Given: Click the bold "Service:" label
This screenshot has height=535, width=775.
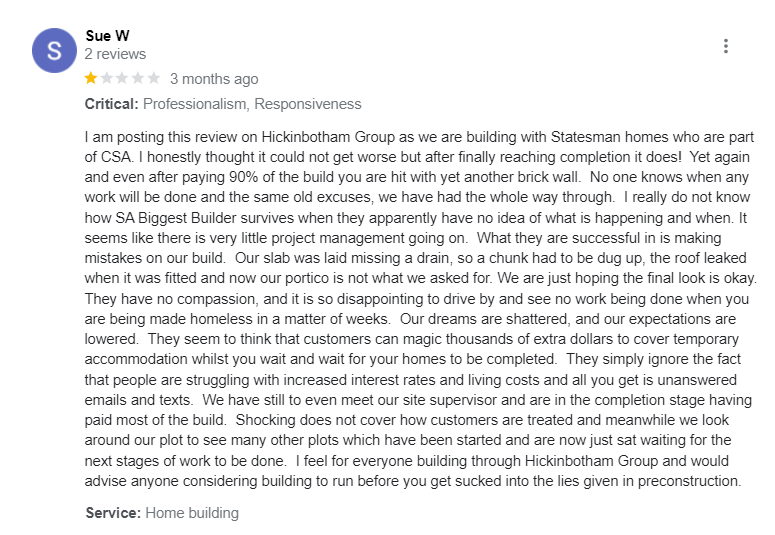Looking at the screenshot, I should [x=113, y=513].
